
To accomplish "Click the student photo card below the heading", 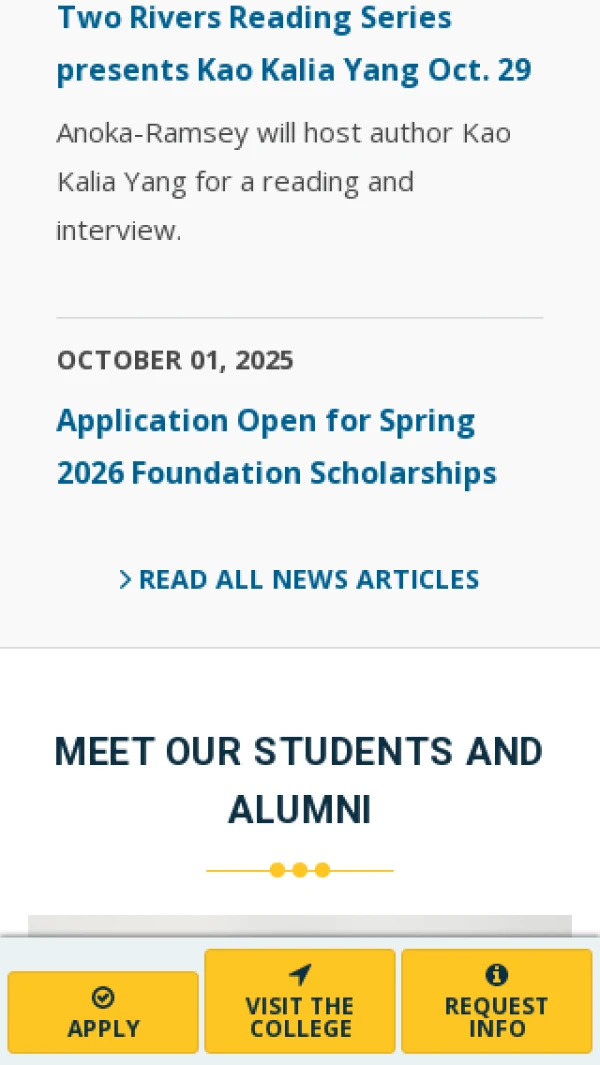I will [300, 925].
